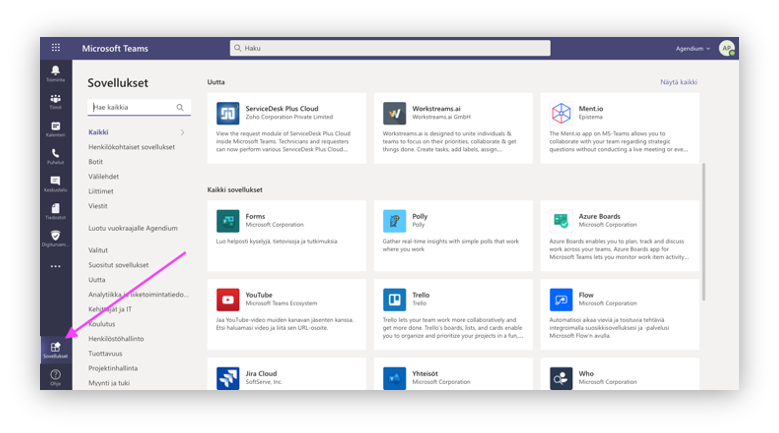
Task: Open the Workstreams.ai app title
Action: [436, 108]
